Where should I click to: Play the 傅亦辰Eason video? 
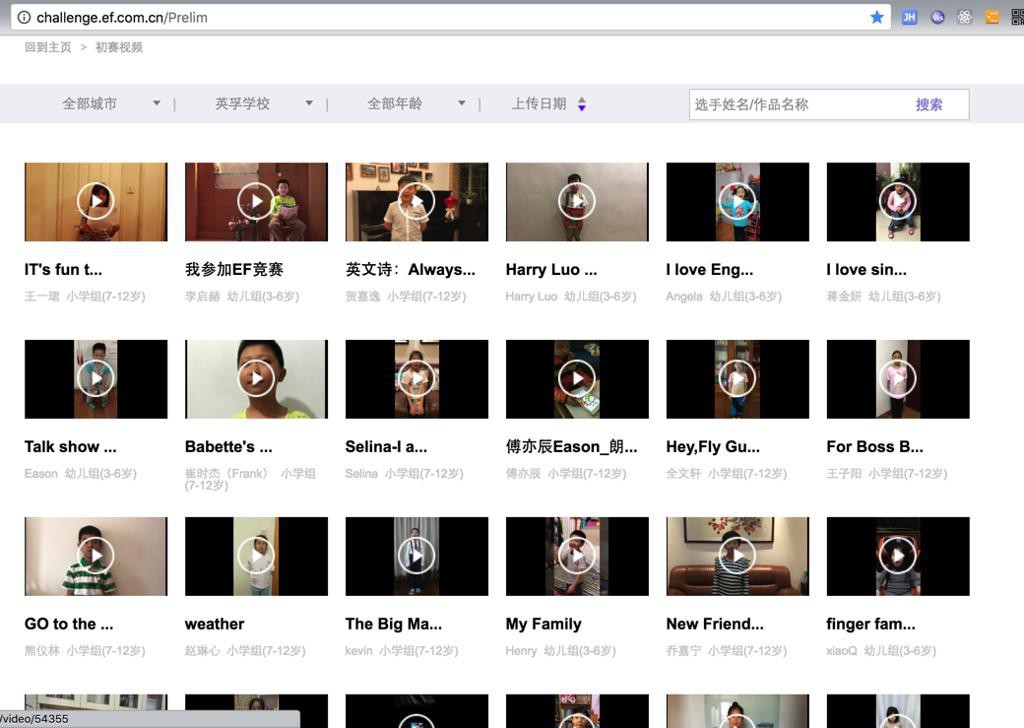point(577,379)
